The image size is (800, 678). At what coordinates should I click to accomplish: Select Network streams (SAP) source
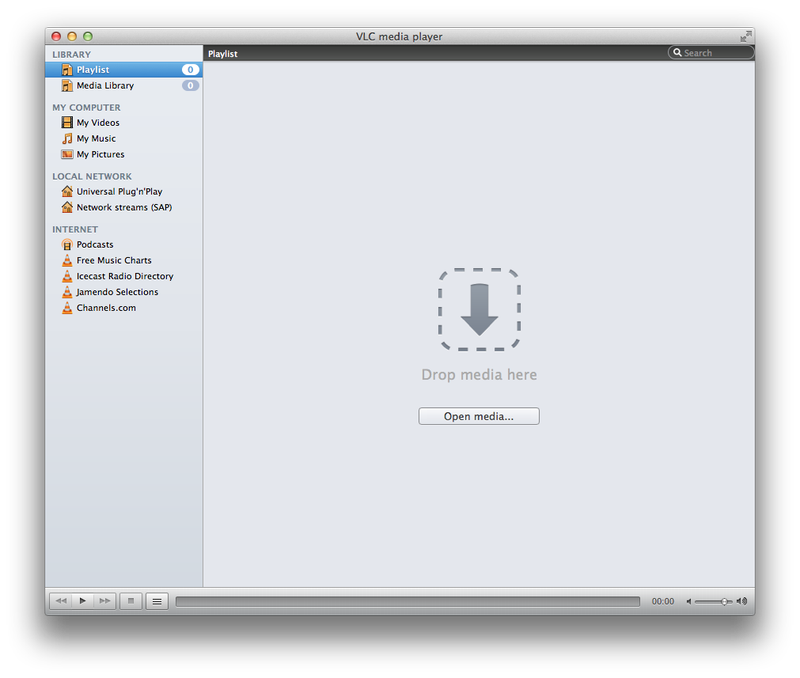(x=123, y=207)
